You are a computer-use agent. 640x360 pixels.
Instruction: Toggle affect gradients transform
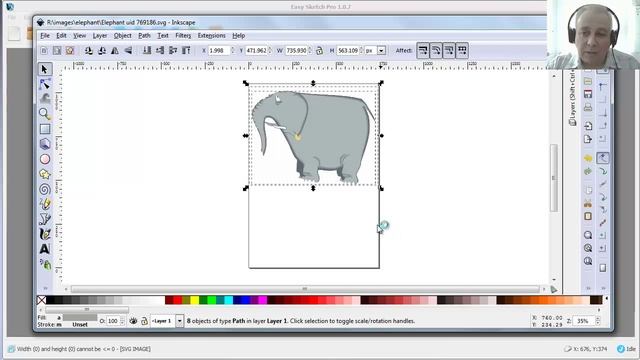click(x=449, y=51)
